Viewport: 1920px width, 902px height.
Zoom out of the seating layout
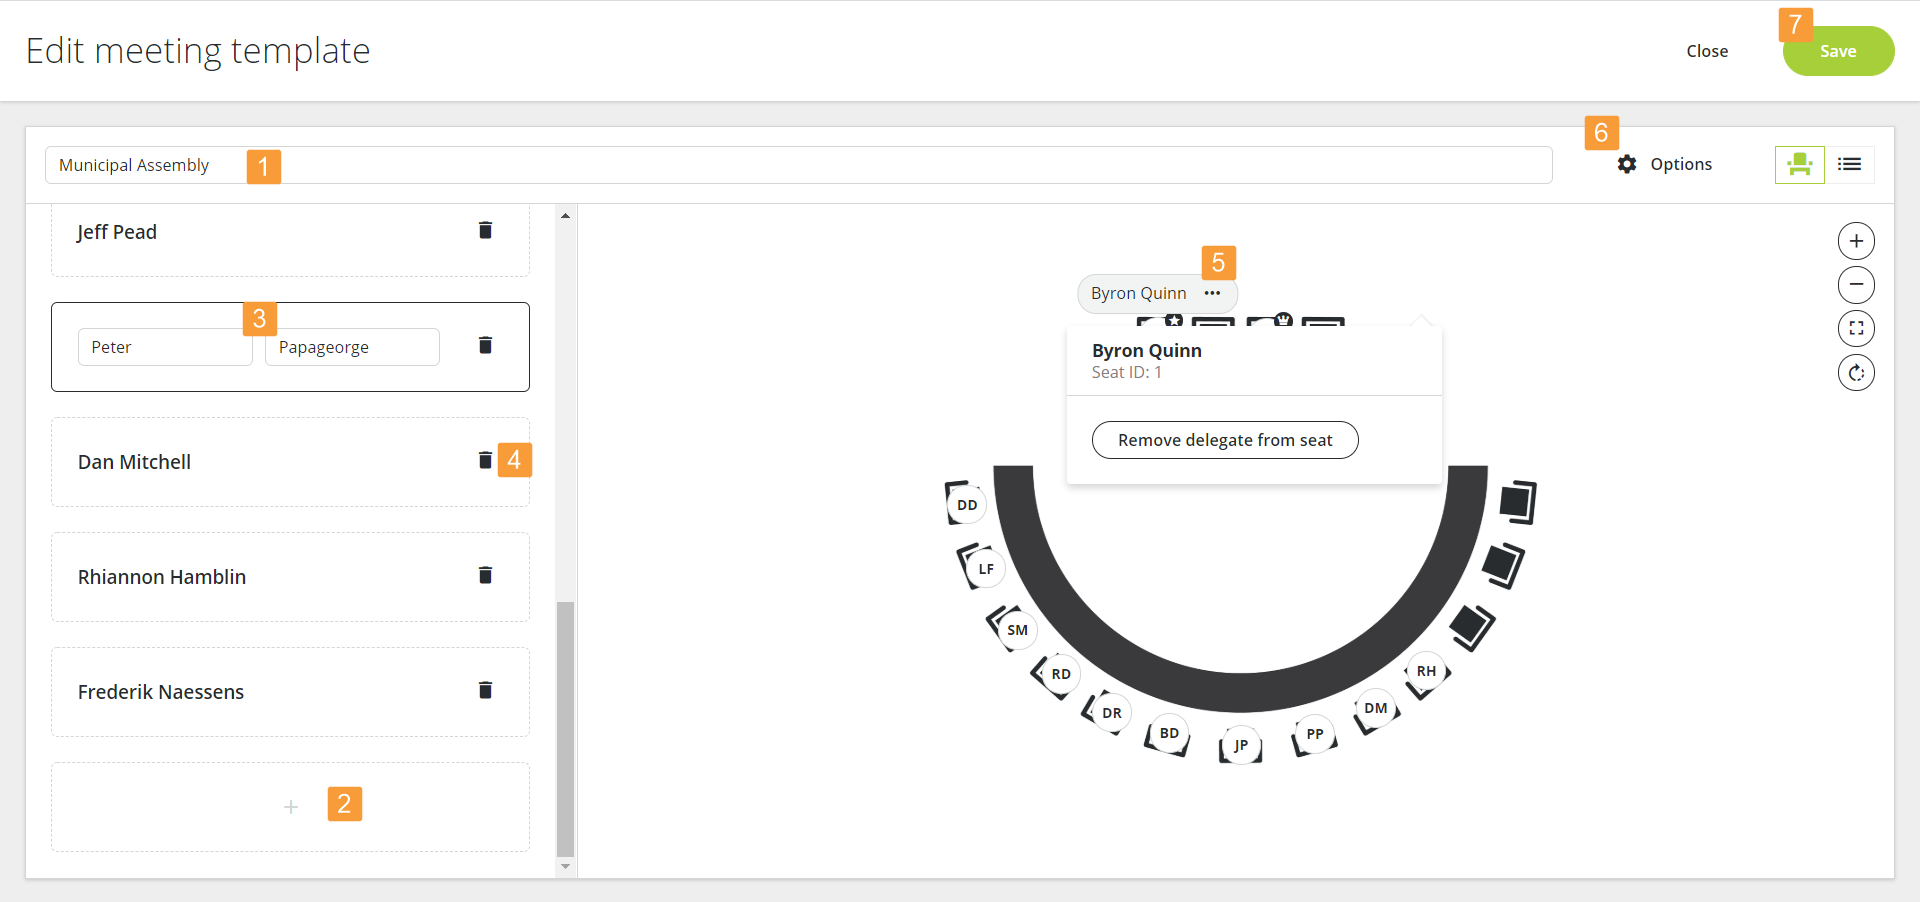tap(1856, 285)
